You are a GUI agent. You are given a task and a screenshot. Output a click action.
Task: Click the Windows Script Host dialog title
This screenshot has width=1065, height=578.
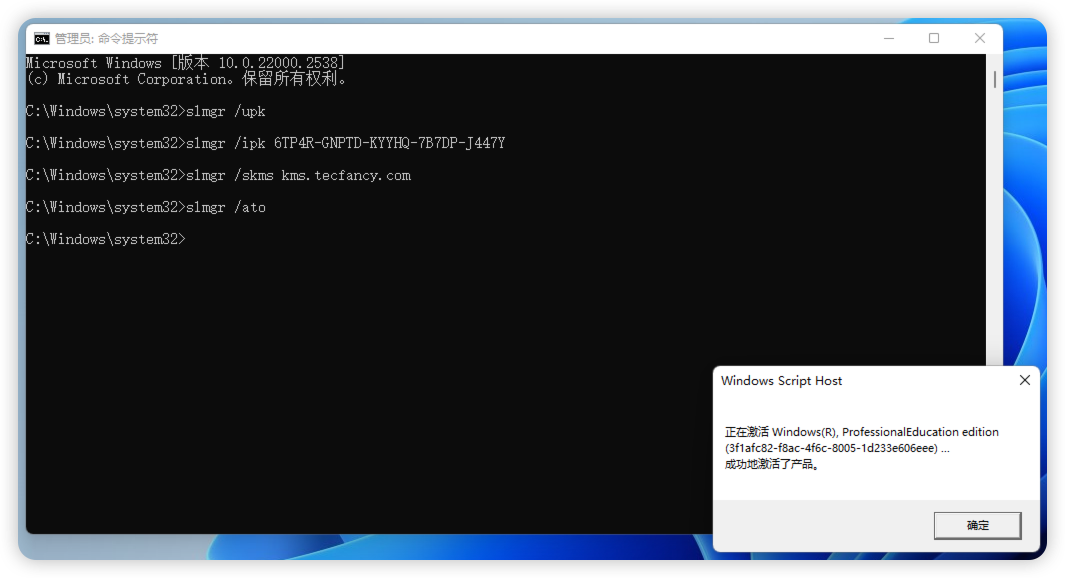click(781, 381)
